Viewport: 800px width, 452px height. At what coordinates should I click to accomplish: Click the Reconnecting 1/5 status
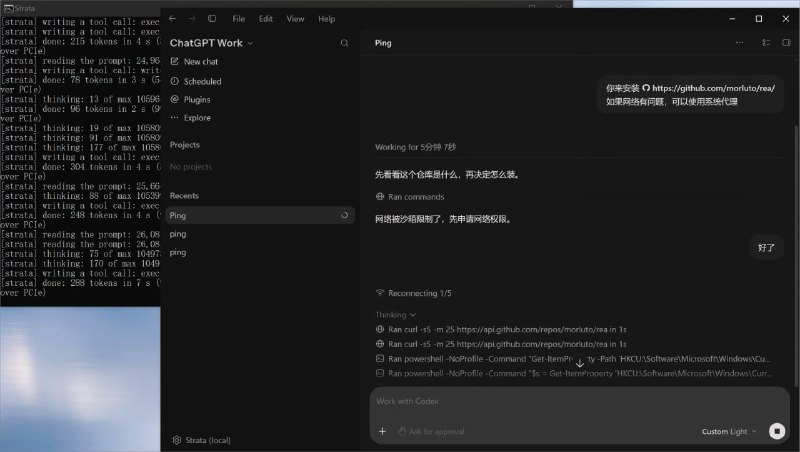point(414,293)
